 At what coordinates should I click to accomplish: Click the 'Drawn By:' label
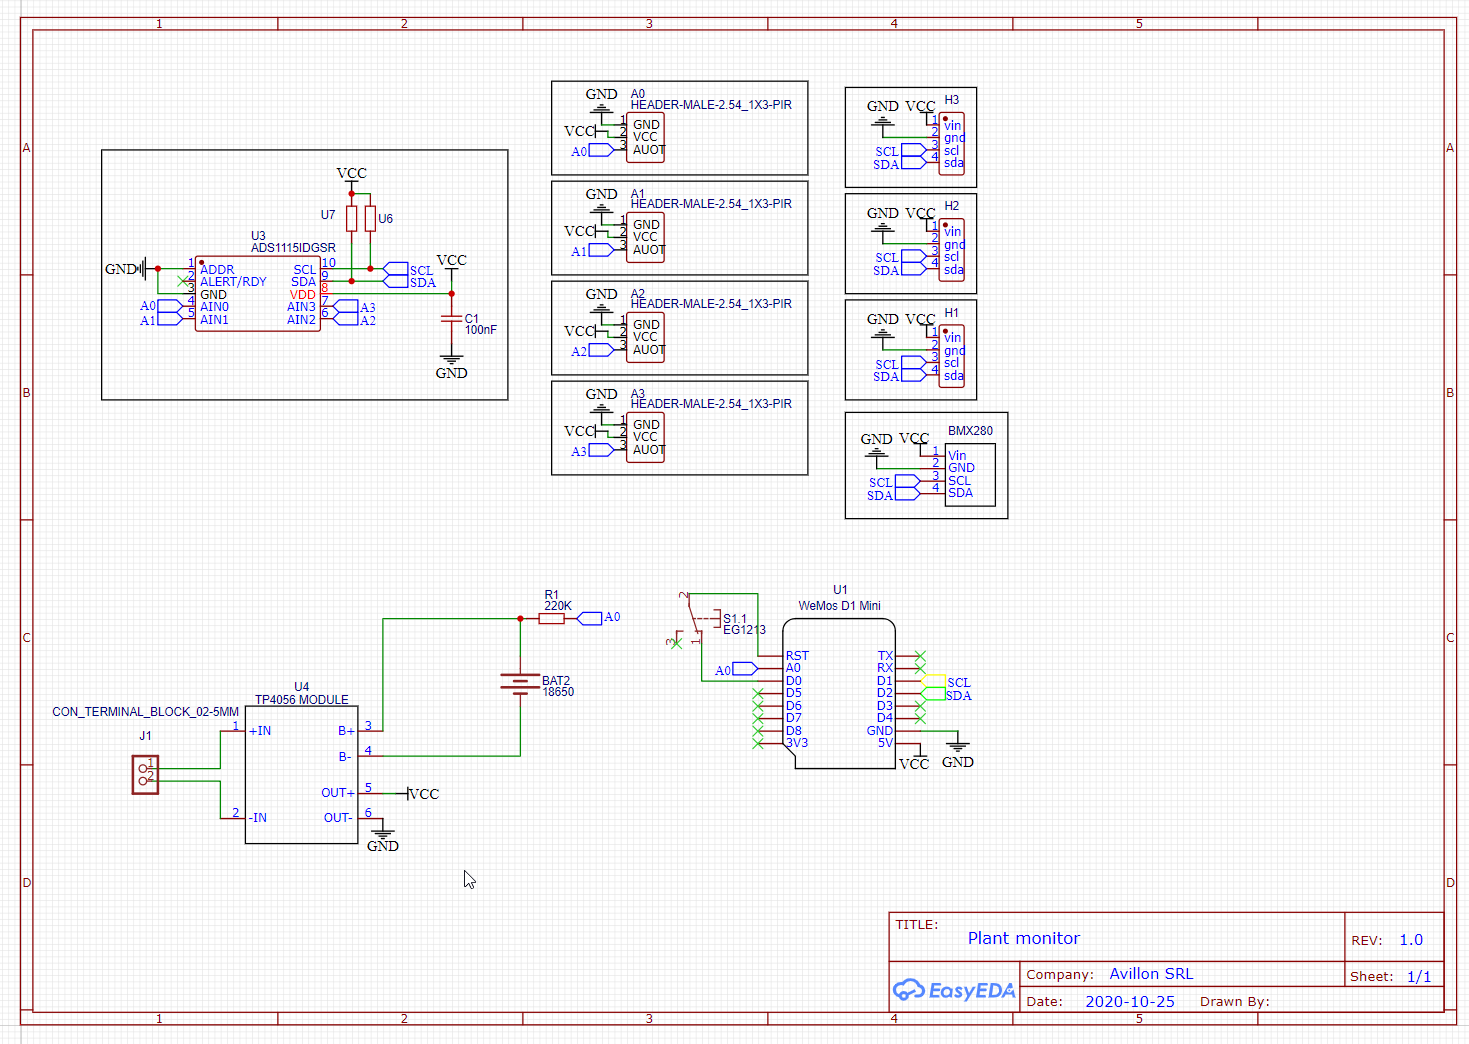pos(1235,1001)
